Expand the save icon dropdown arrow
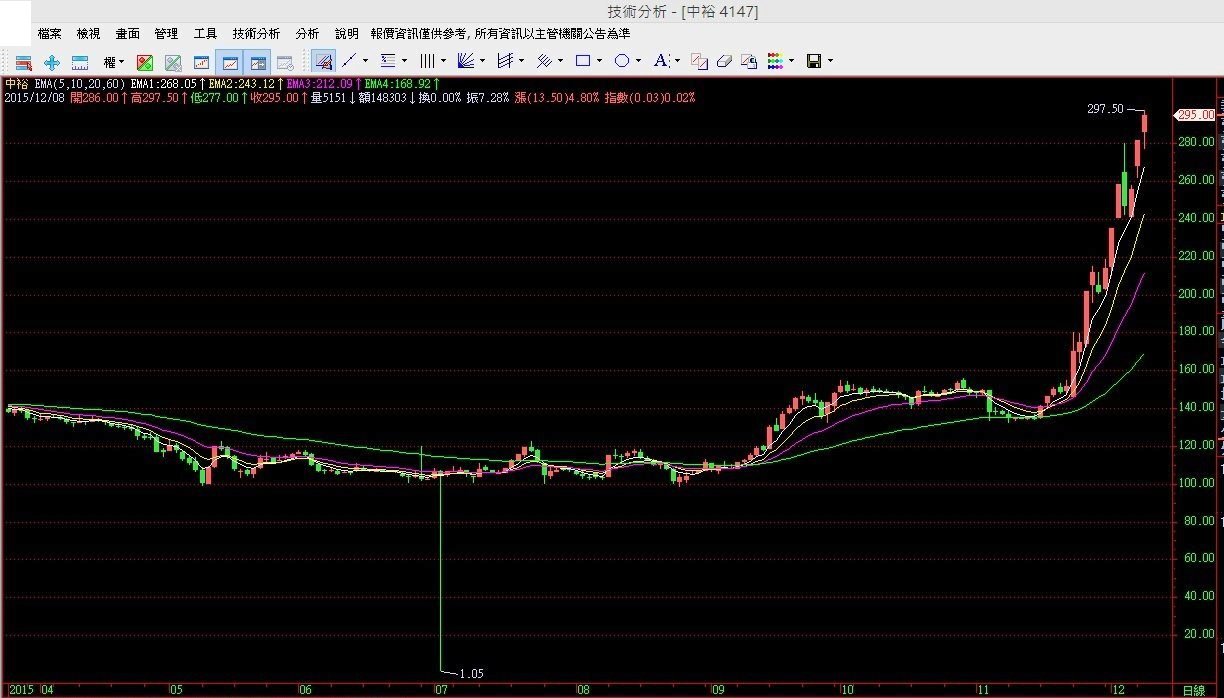 pos(830,62)
